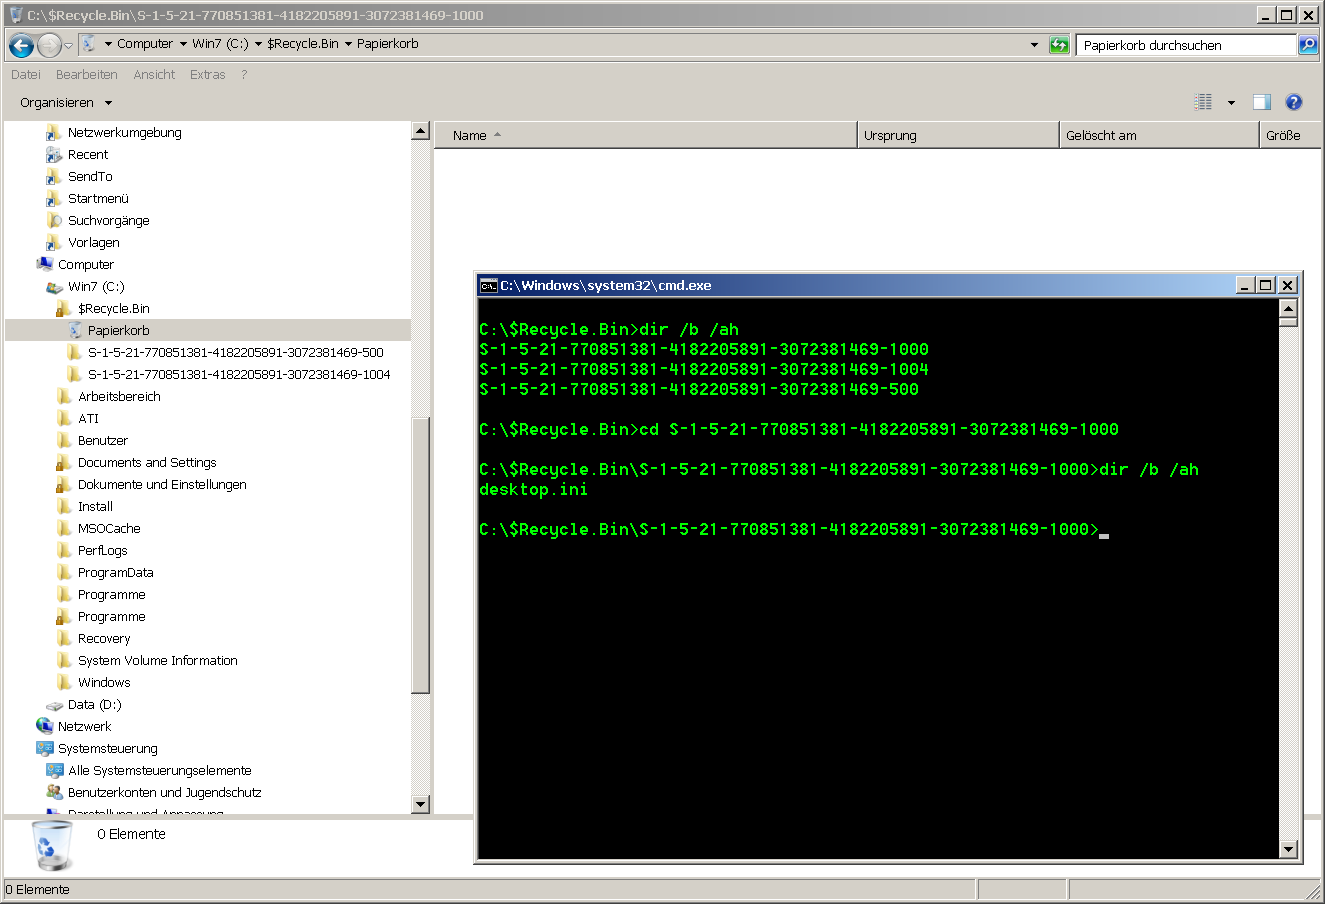Change view with the view mode icon
Image resolution: width=1325 pixels, height=904 pixels.
point(1203,102)
